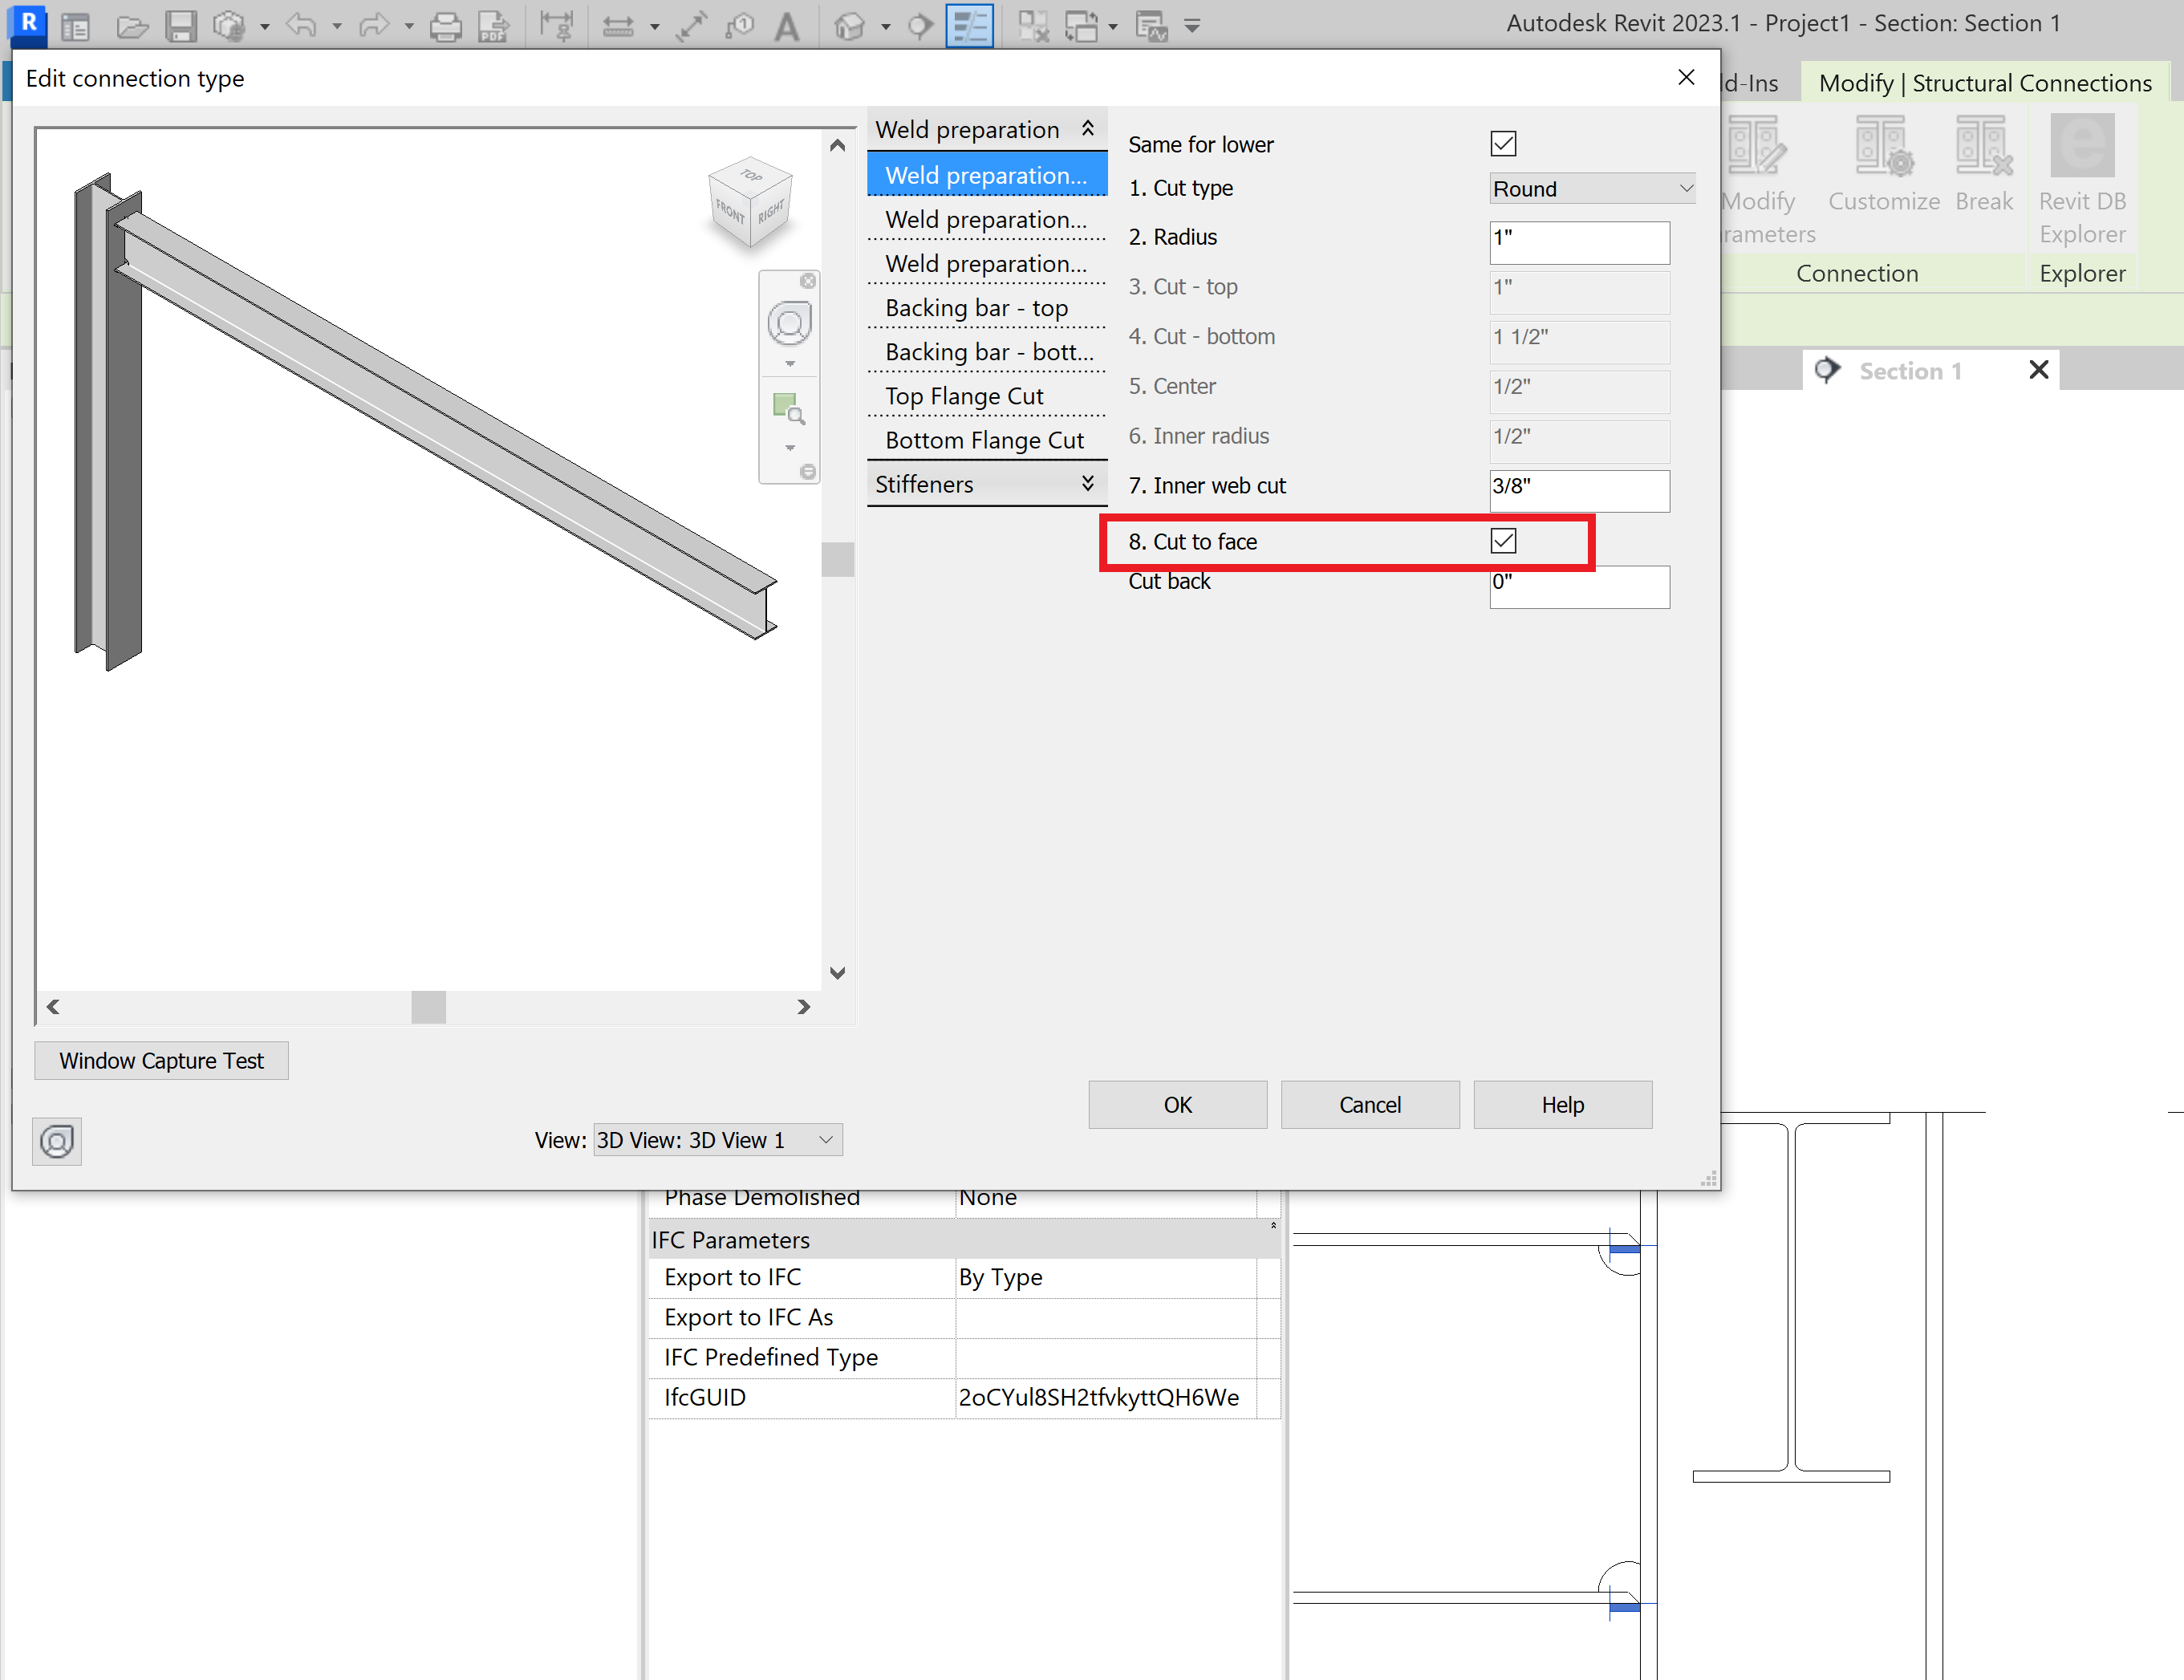The image size is (2184, 1680).
Task: Expand the Stiffeners section
Action: coord(986,484)
